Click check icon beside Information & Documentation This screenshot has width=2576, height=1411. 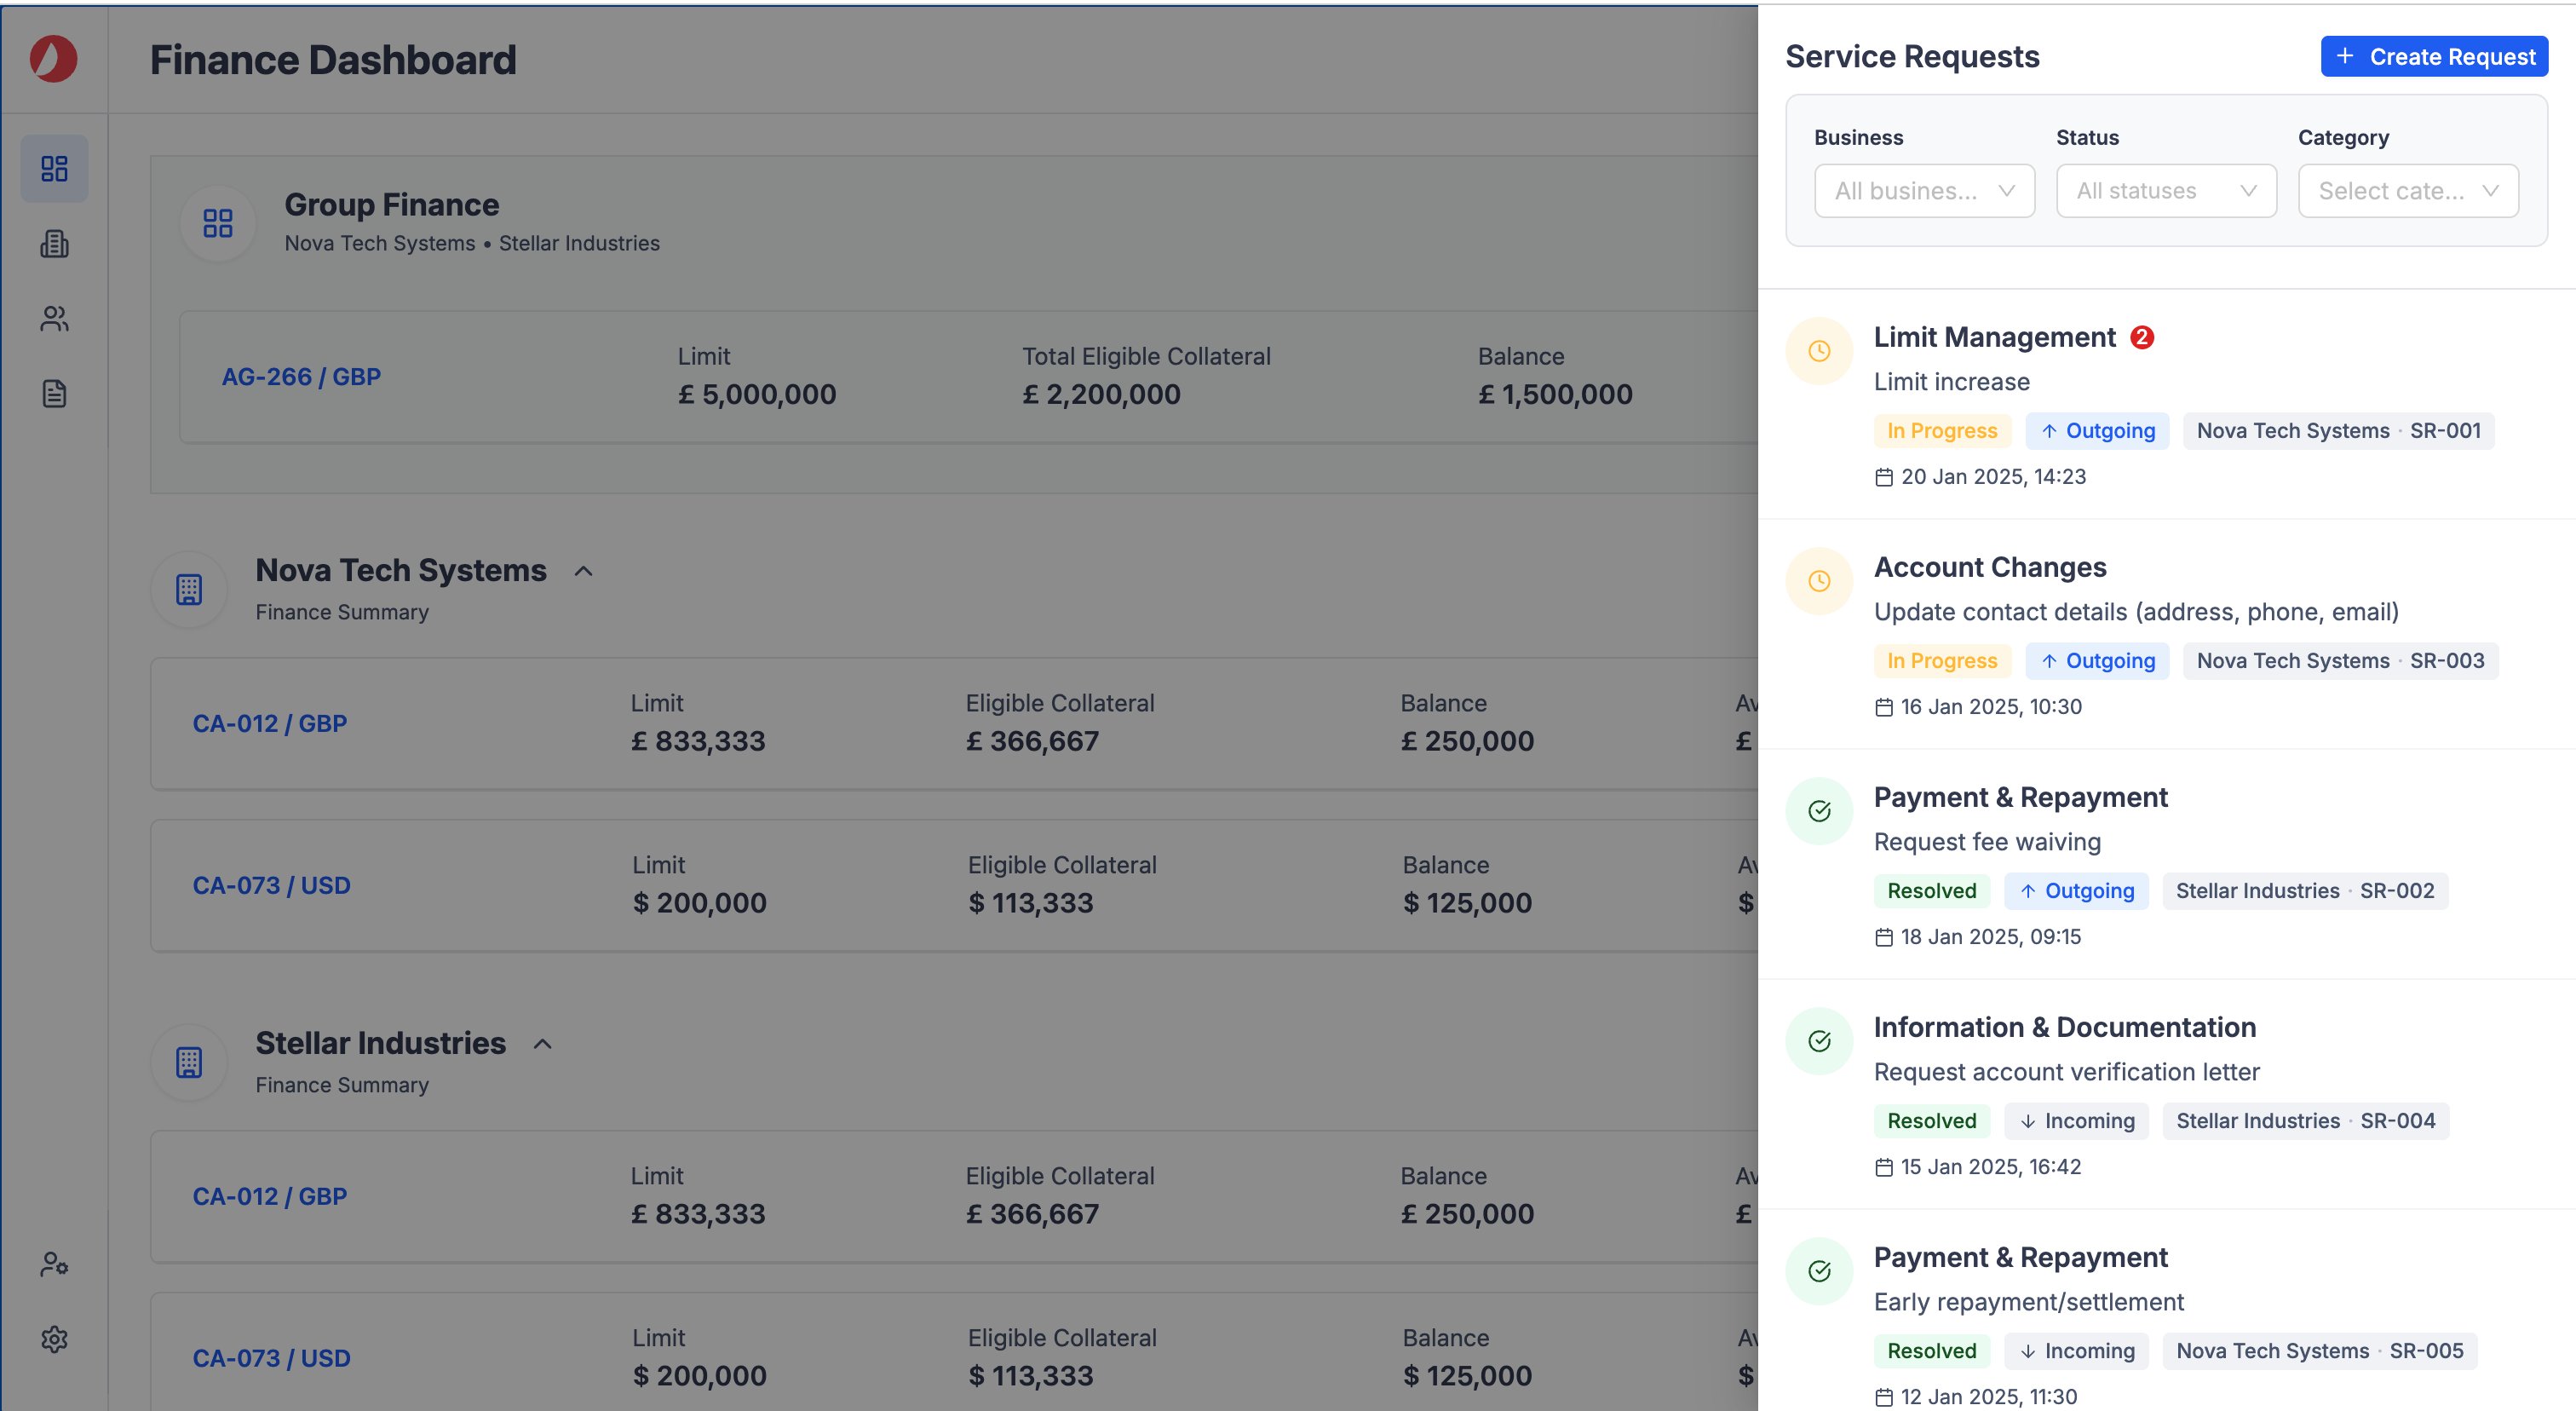[1819, 1041]
